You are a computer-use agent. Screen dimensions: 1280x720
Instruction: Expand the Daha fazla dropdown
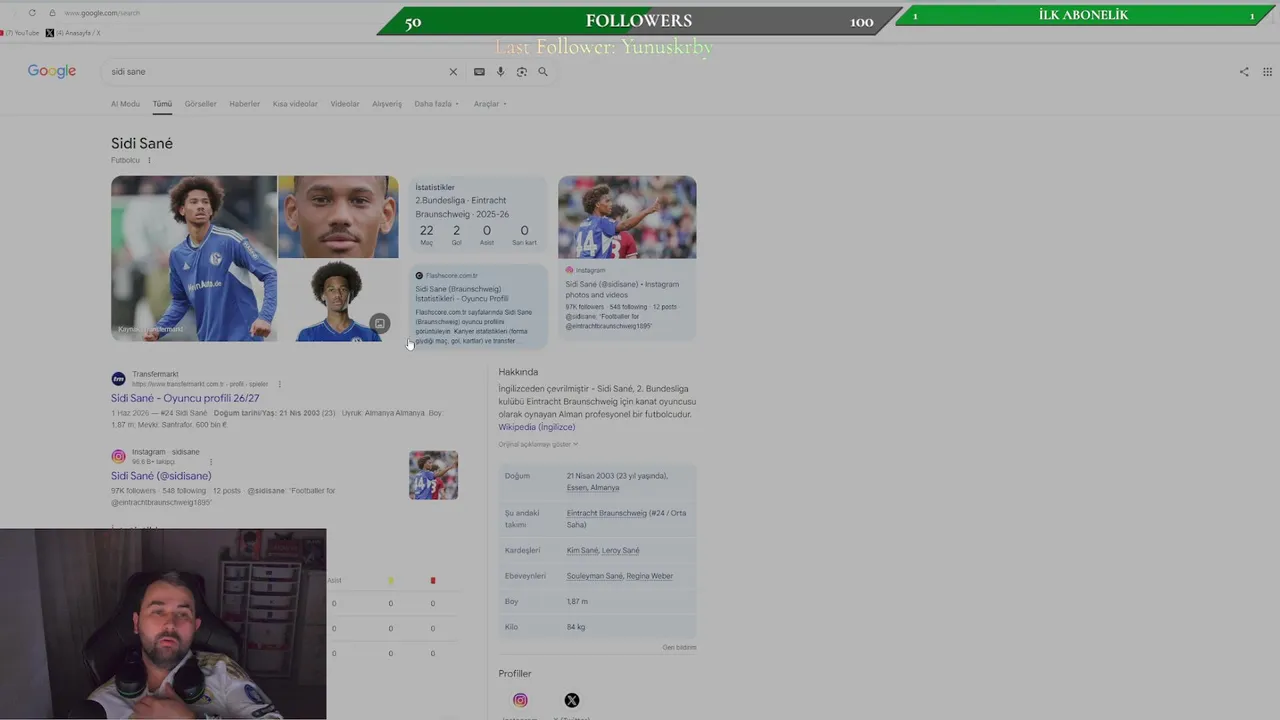click(436, 104)
